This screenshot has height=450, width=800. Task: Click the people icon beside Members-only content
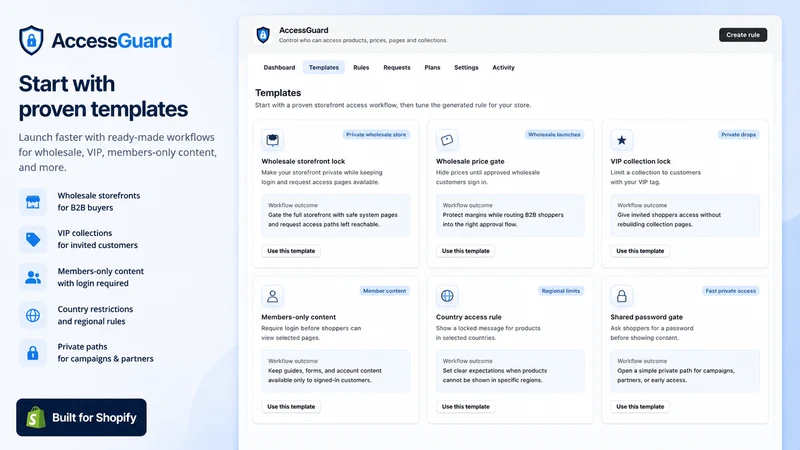click(x=33, y=277)
